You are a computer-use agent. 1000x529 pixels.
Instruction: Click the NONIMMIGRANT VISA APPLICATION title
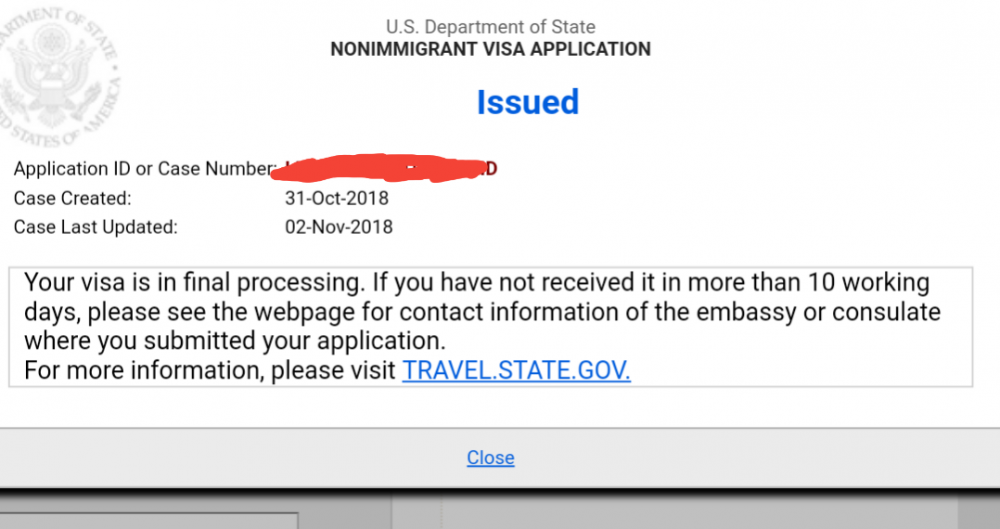click(490, 49)
